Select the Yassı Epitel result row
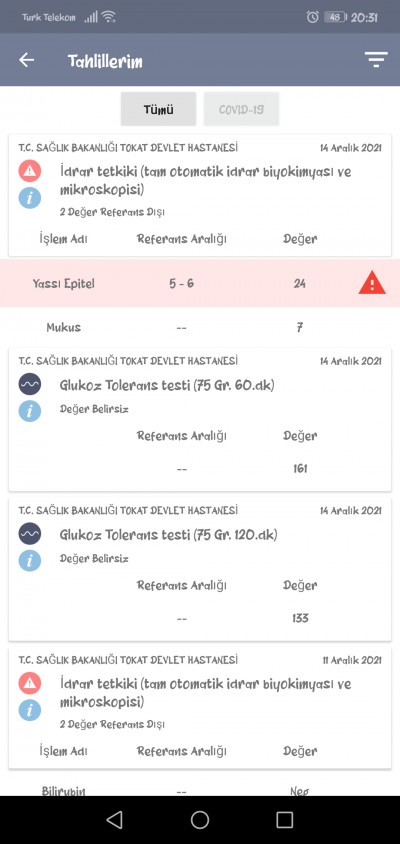The width and height of the screenshot is (400, 844). point(200,283)
